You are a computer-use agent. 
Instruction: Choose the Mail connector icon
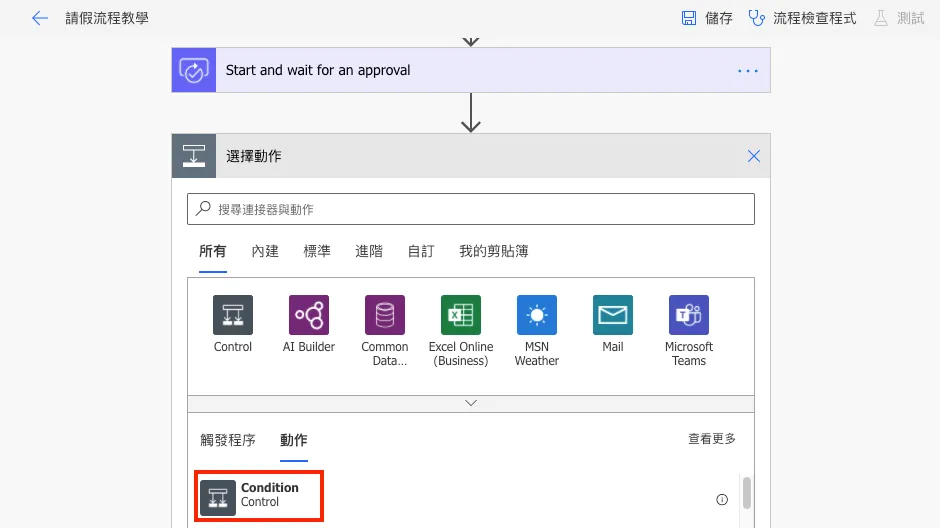pyautogui.click(x=613, y=315)
